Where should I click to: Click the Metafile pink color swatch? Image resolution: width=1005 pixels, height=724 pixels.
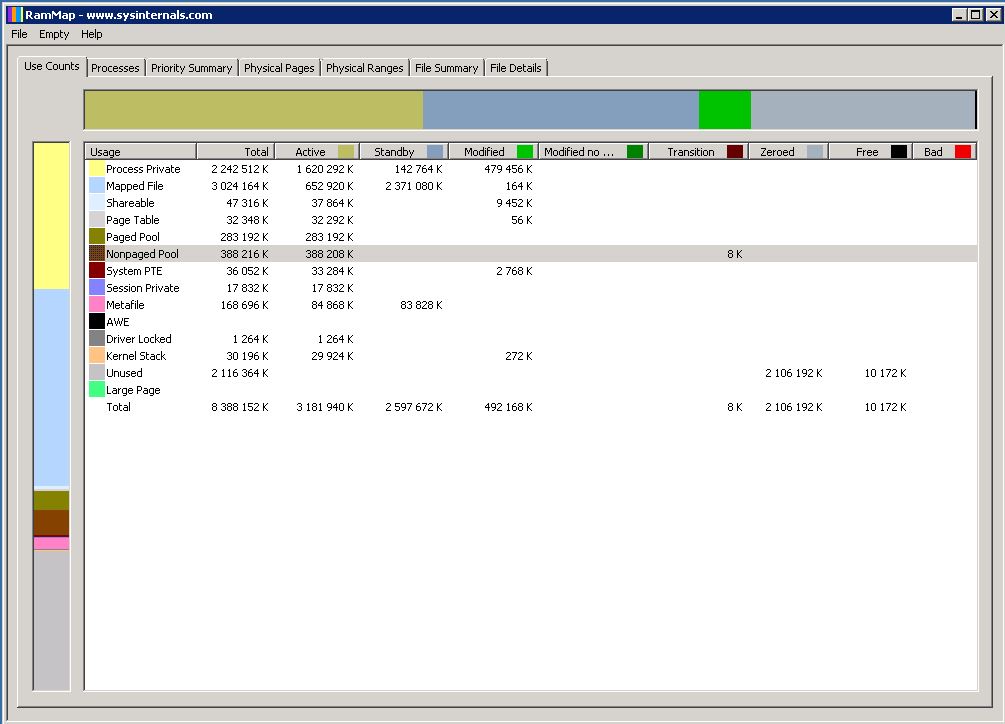pyautogui.click(x=97, y=305)
